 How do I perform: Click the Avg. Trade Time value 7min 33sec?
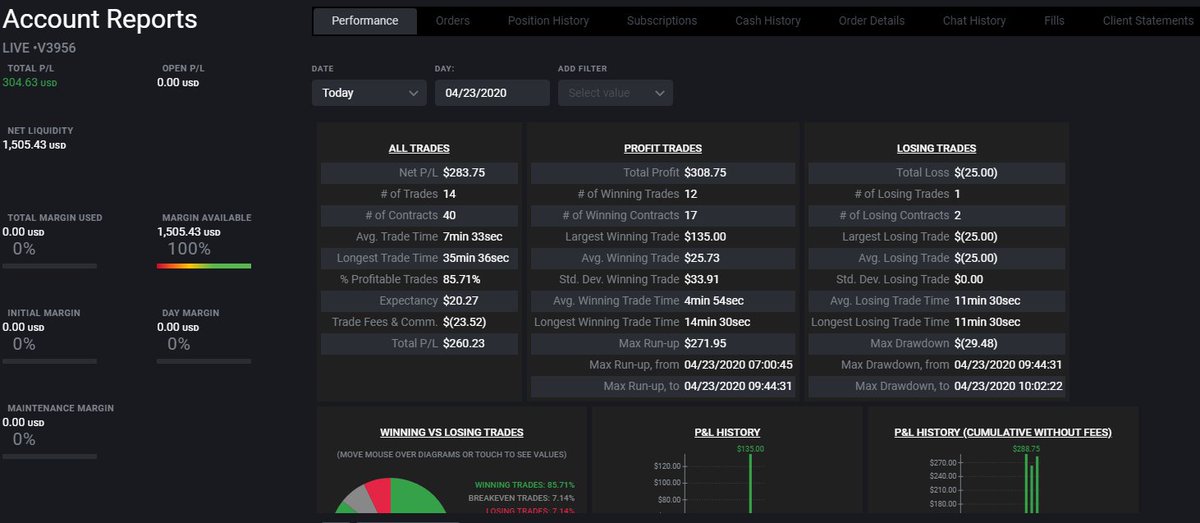click(x=474, y=237)
